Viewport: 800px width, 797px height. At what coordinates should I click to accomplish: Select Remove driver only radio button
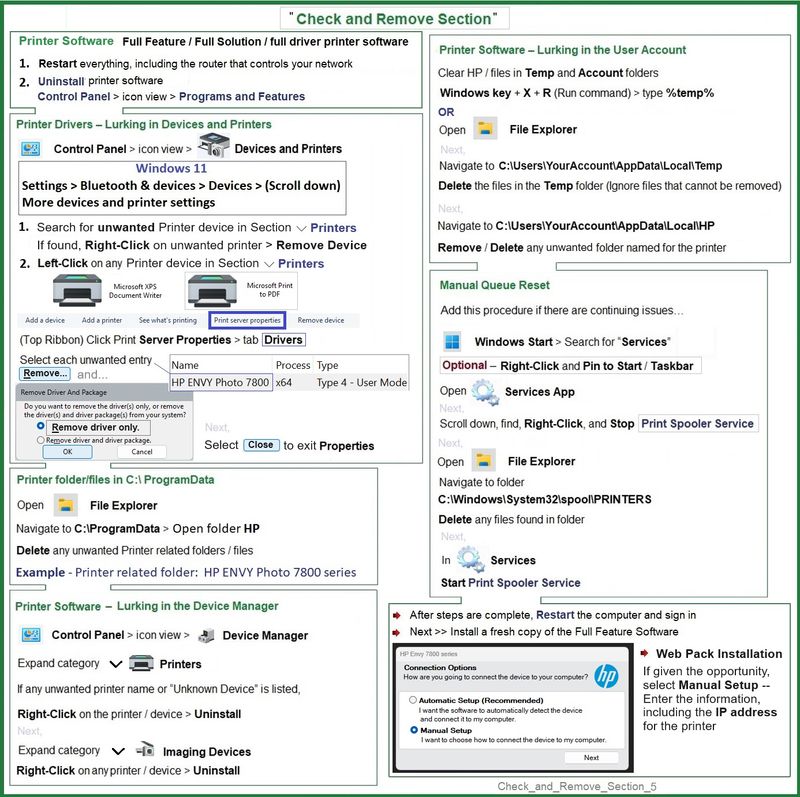point(41,426)
